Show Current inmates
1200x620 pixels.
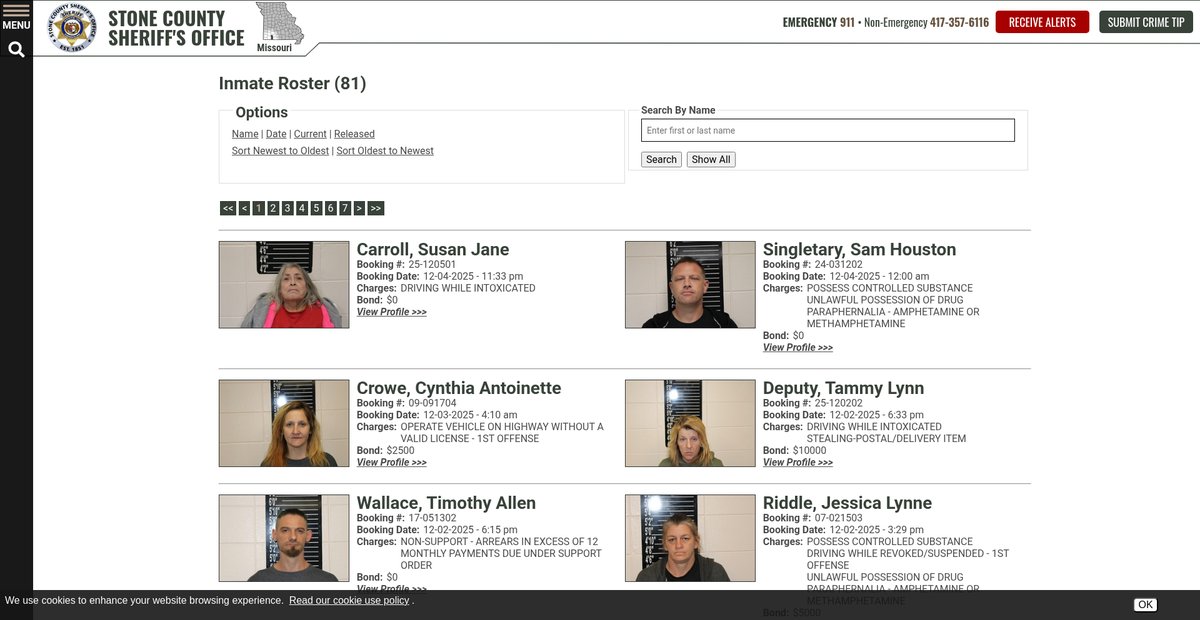310,134
